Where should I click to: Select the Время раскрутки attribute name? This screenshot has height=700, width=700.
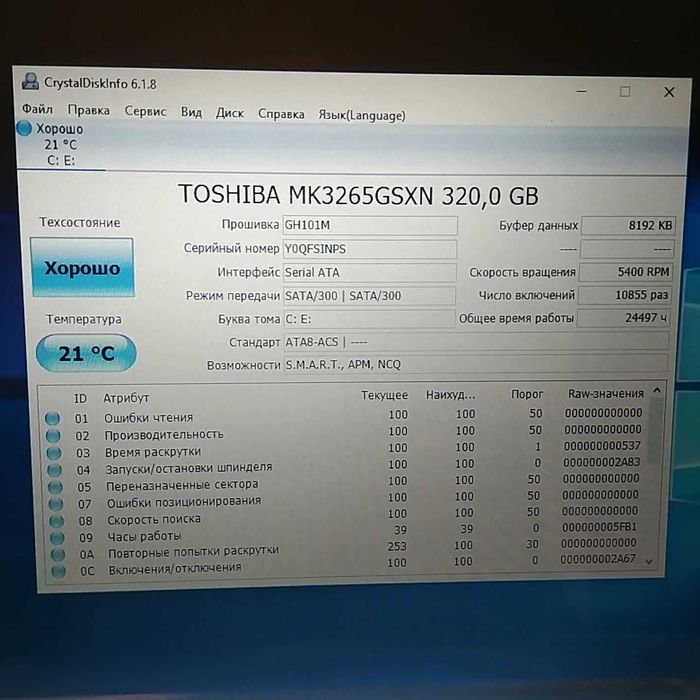click(153, 452)
